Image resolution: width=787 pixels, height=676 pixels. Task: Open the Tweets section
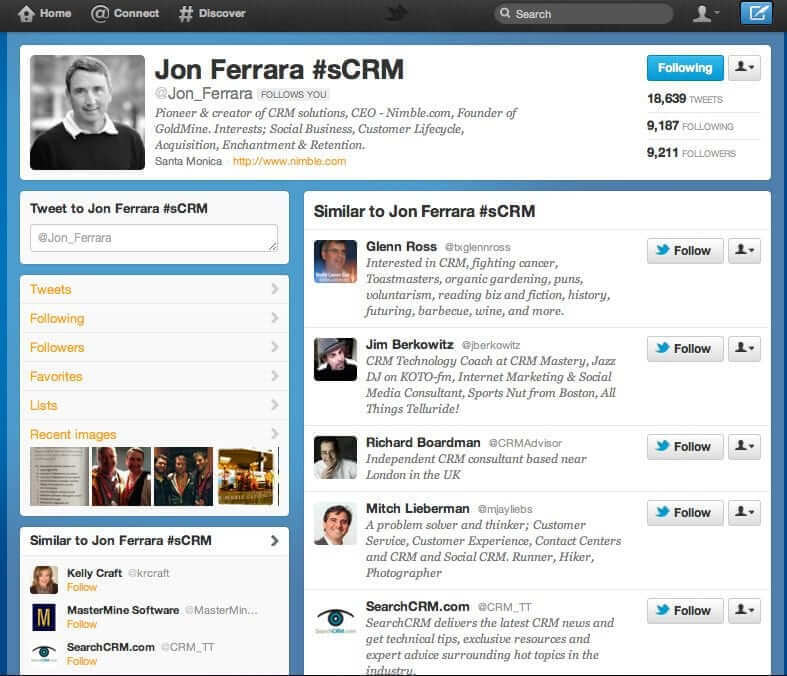pyautogui.click(x=154, y=289)
